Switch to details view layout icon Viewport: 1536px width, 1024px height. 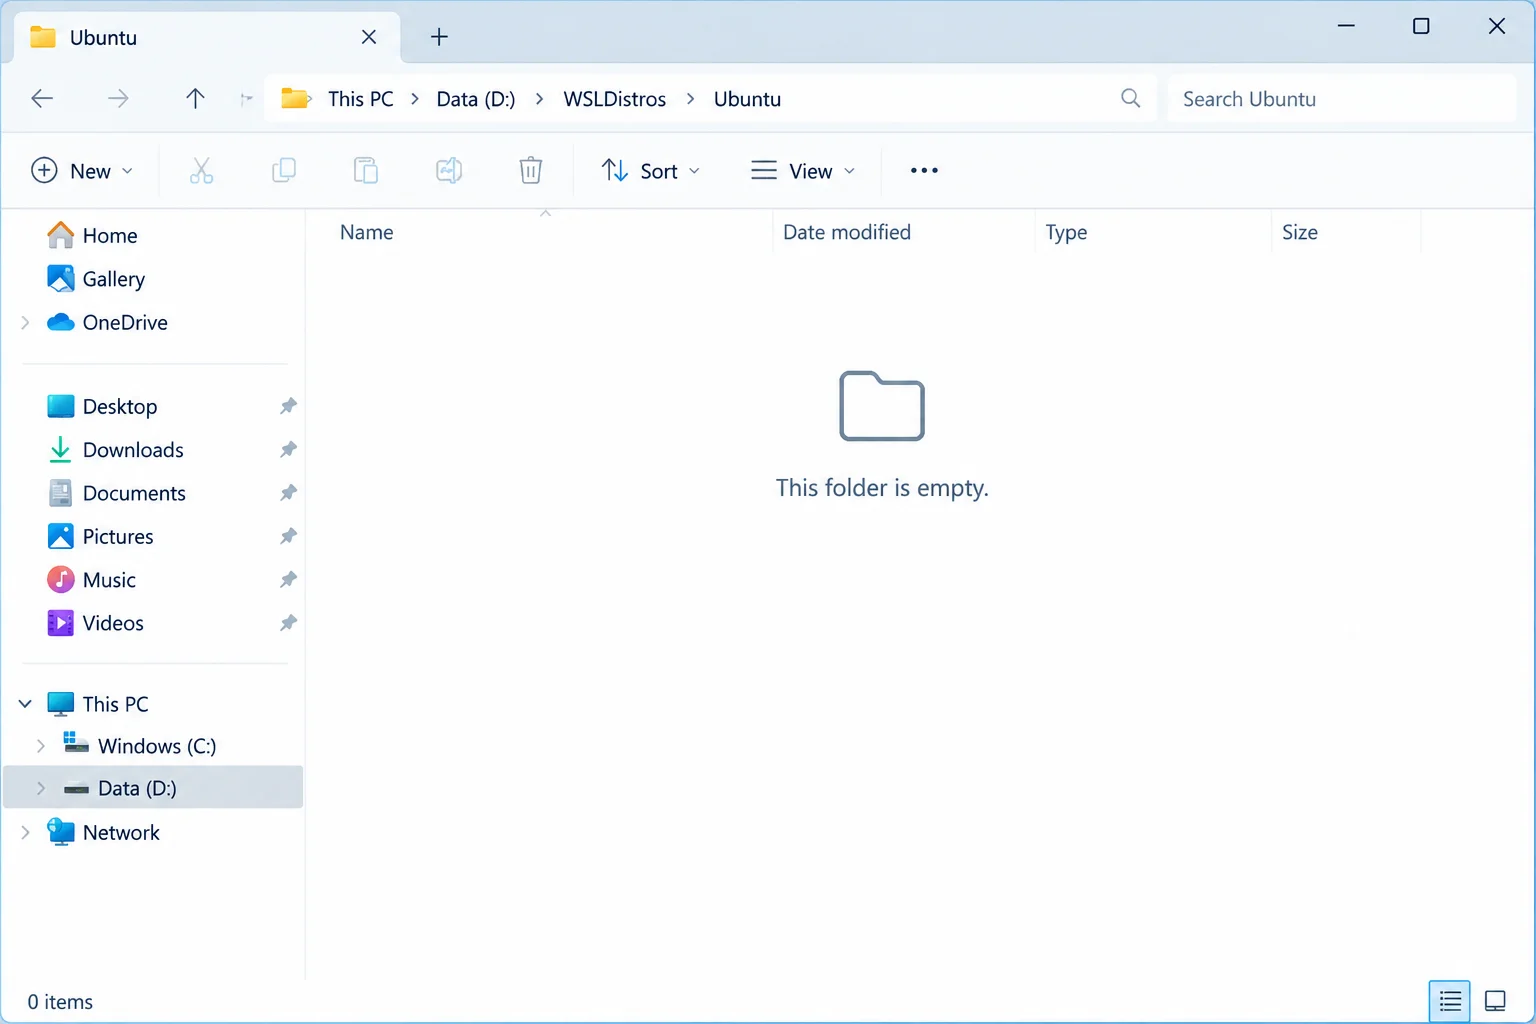coord(1450,1001)
